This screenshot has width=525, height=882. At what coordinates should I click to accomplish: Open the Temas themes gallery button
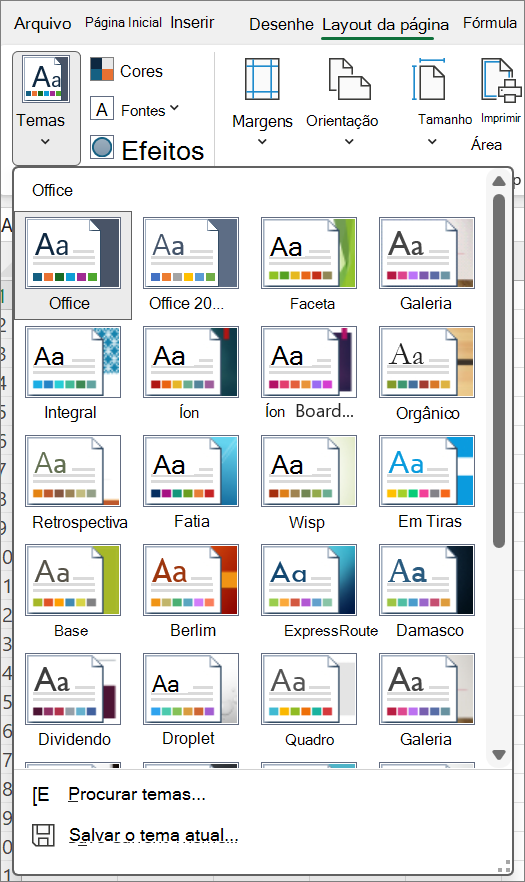pos(46,109)
